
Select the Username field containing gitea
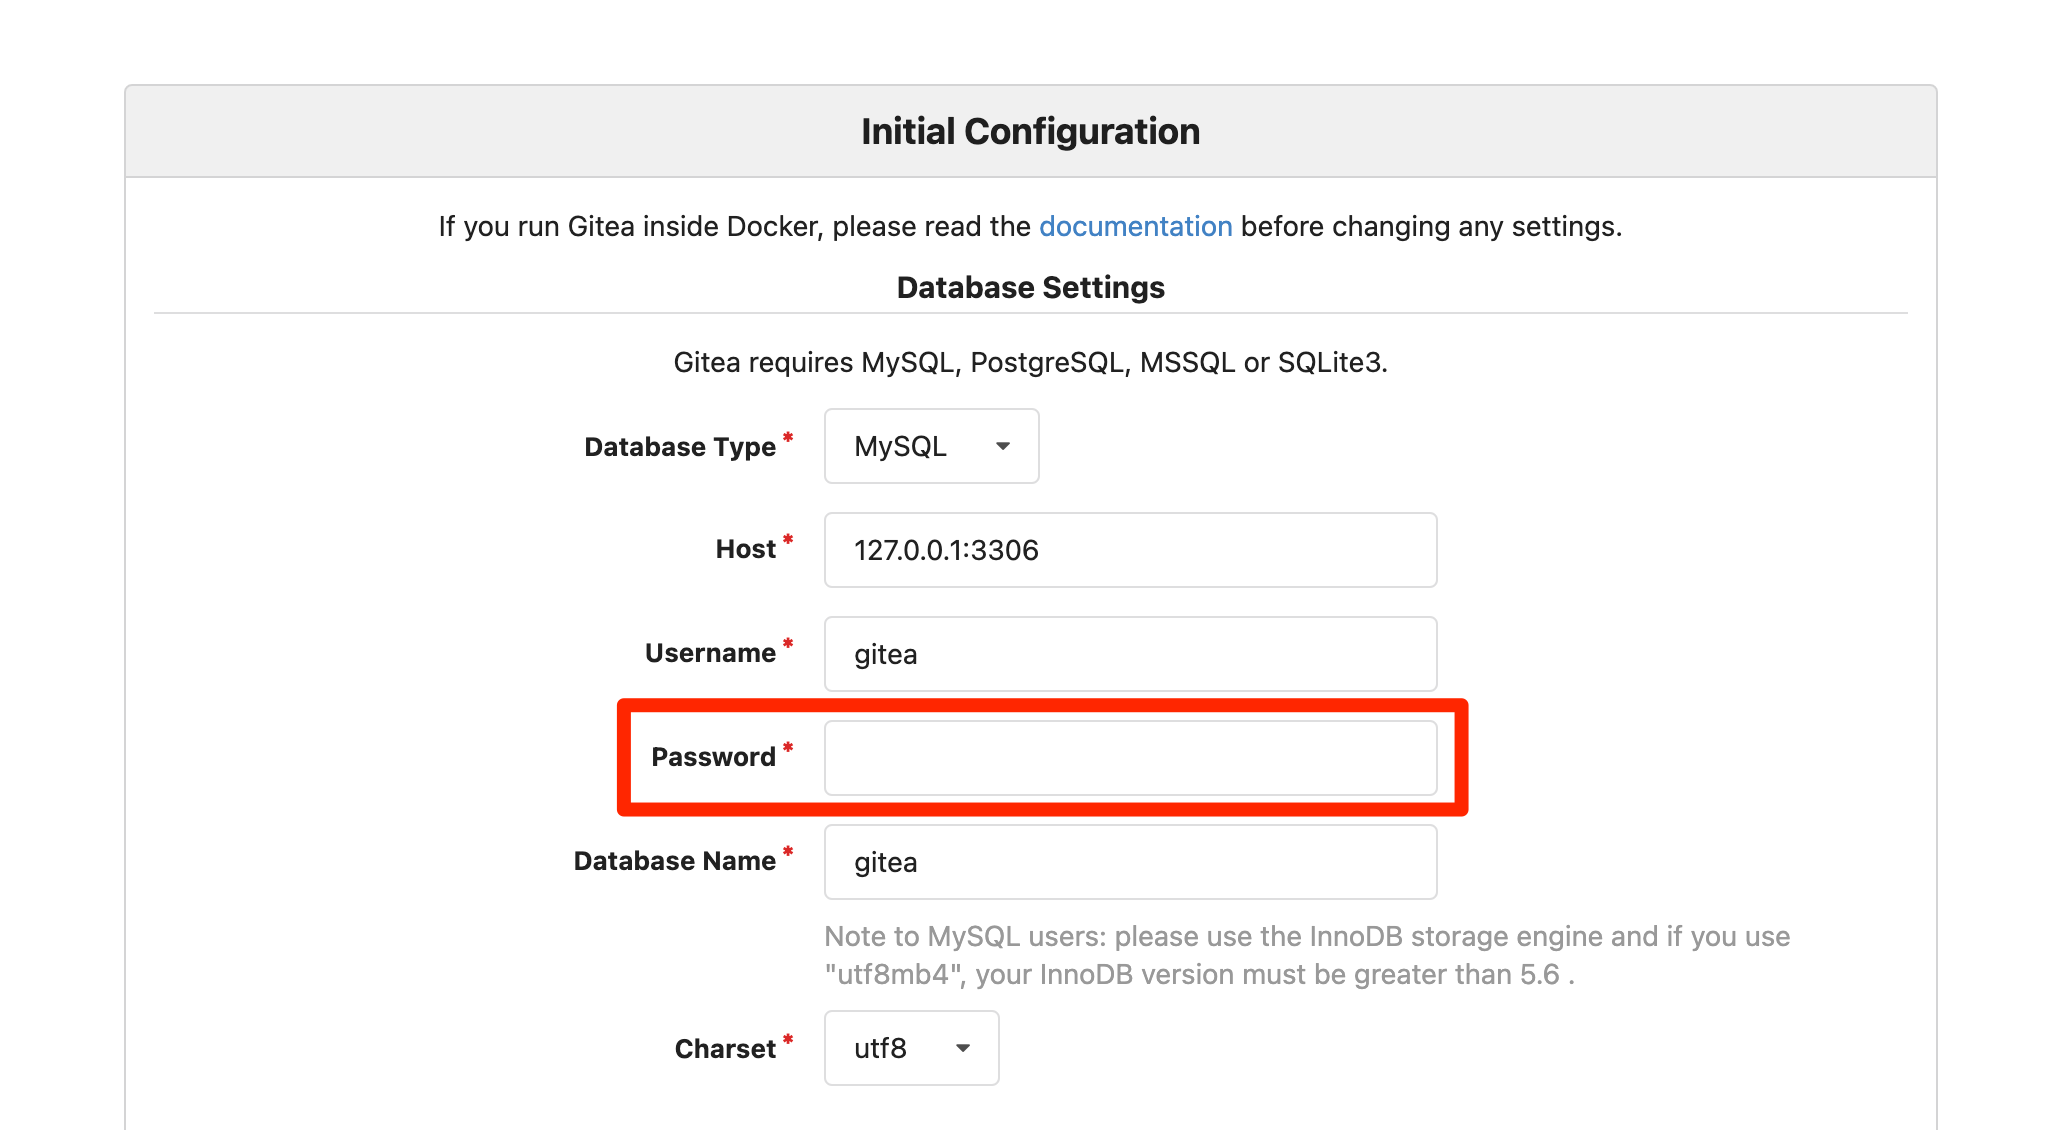click(1129, 654)
